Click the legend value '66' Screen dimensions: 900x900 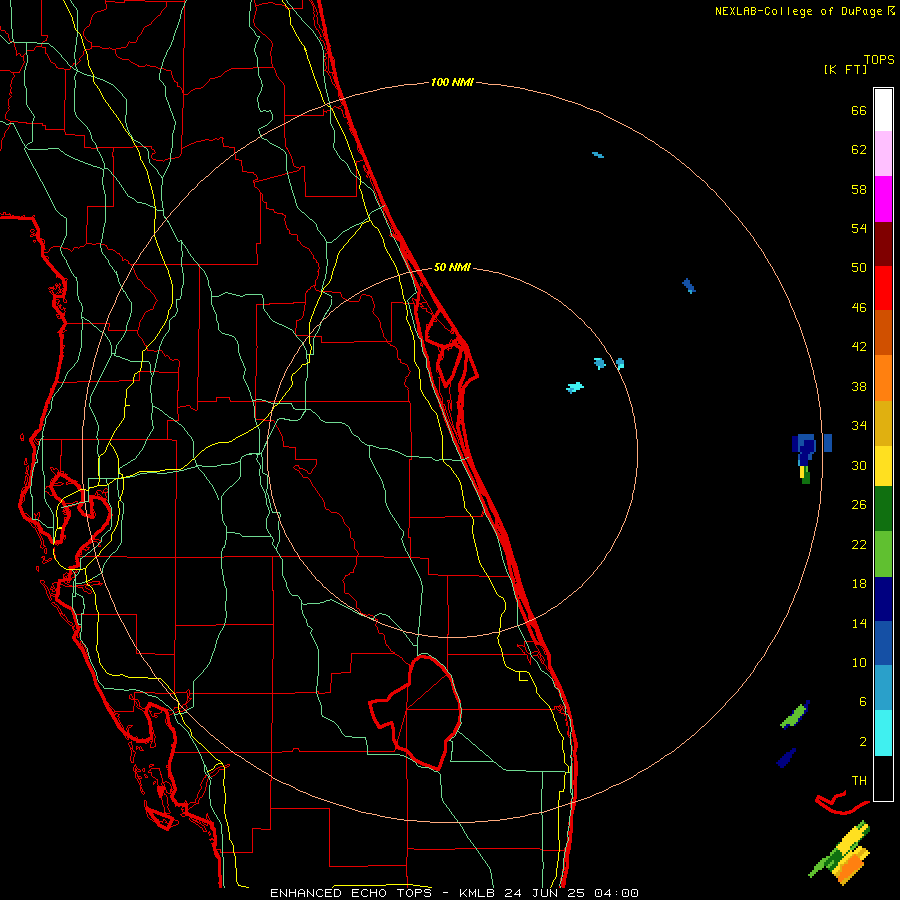[859, 110]
